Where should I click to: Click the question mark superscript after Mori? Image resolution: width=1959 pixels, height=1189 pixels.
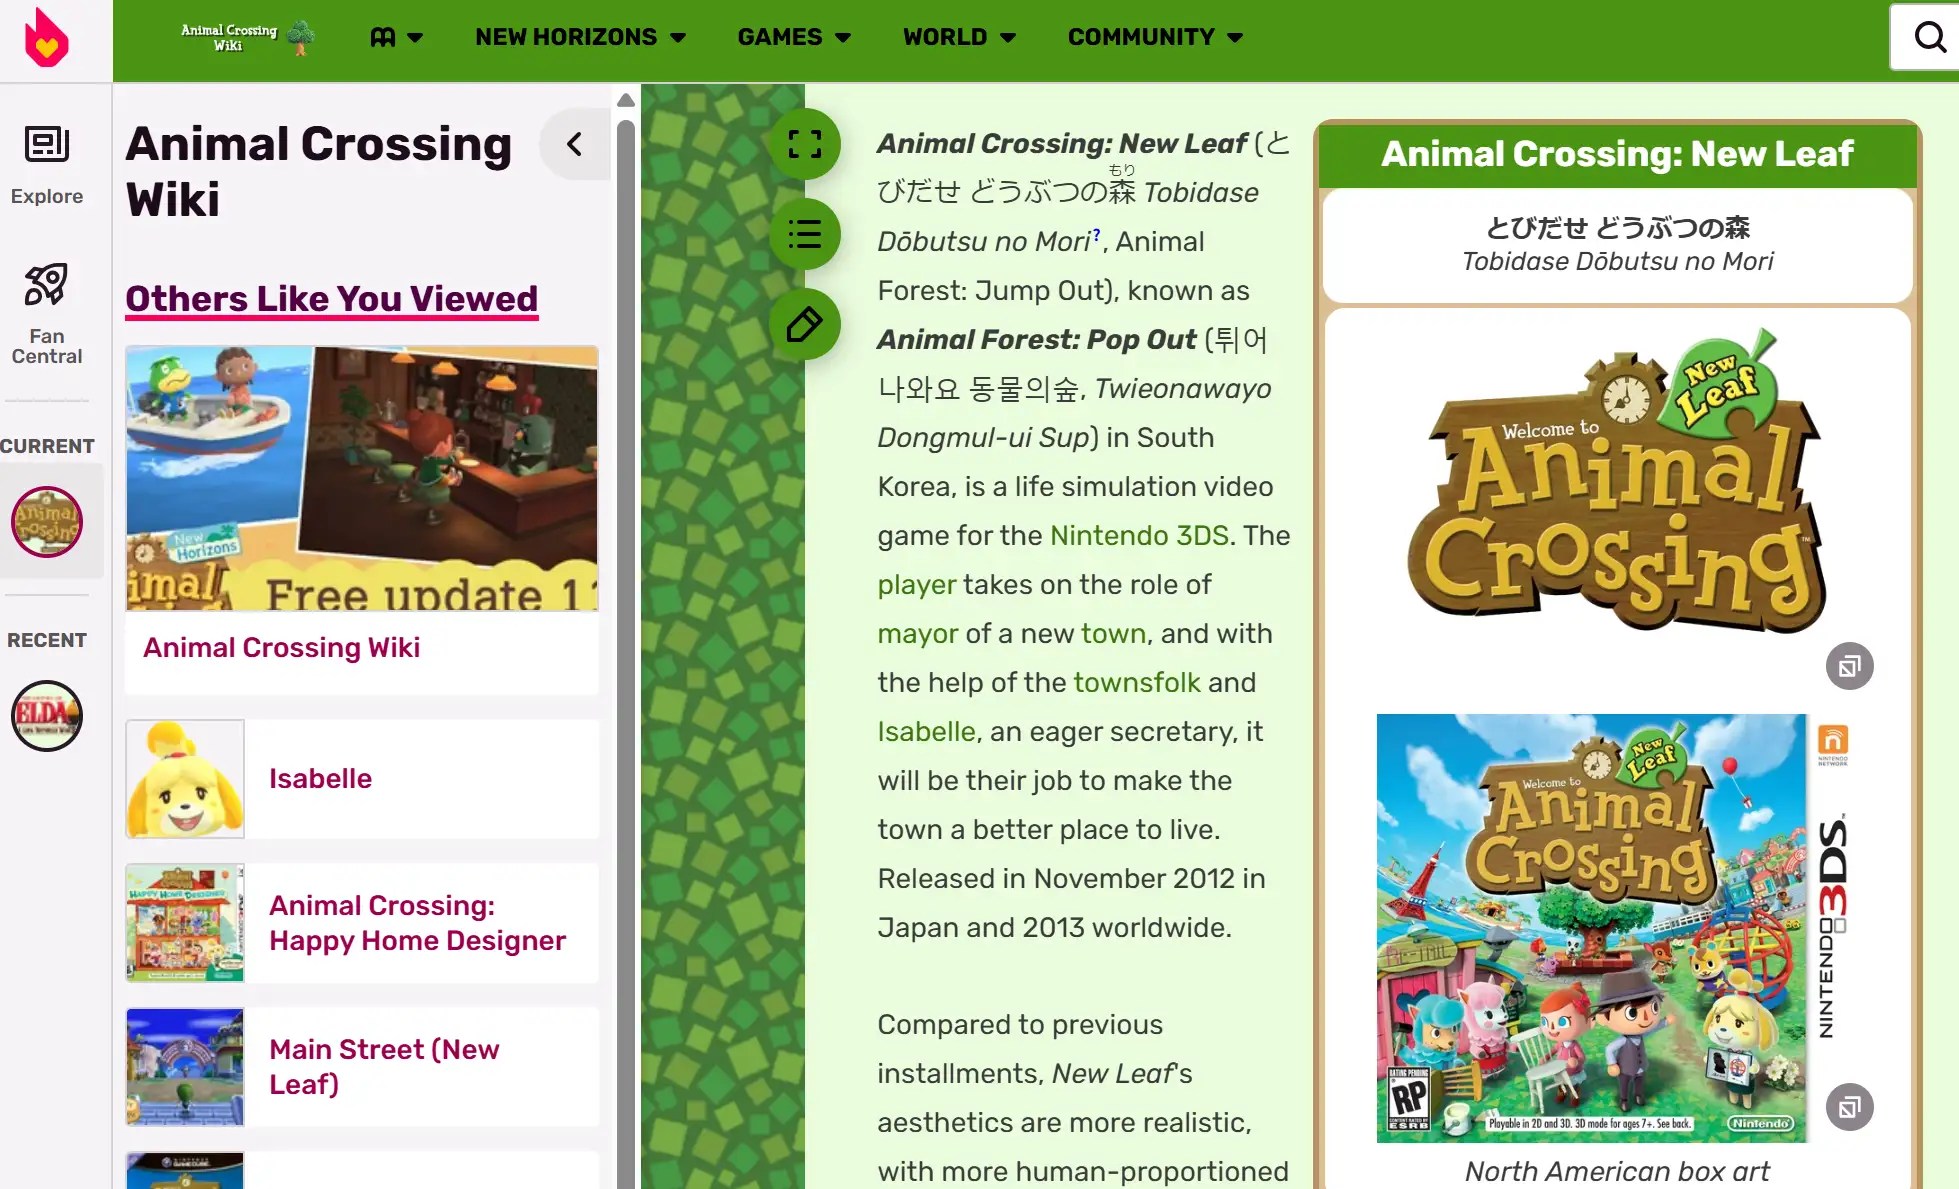(x=1096, y=235)
